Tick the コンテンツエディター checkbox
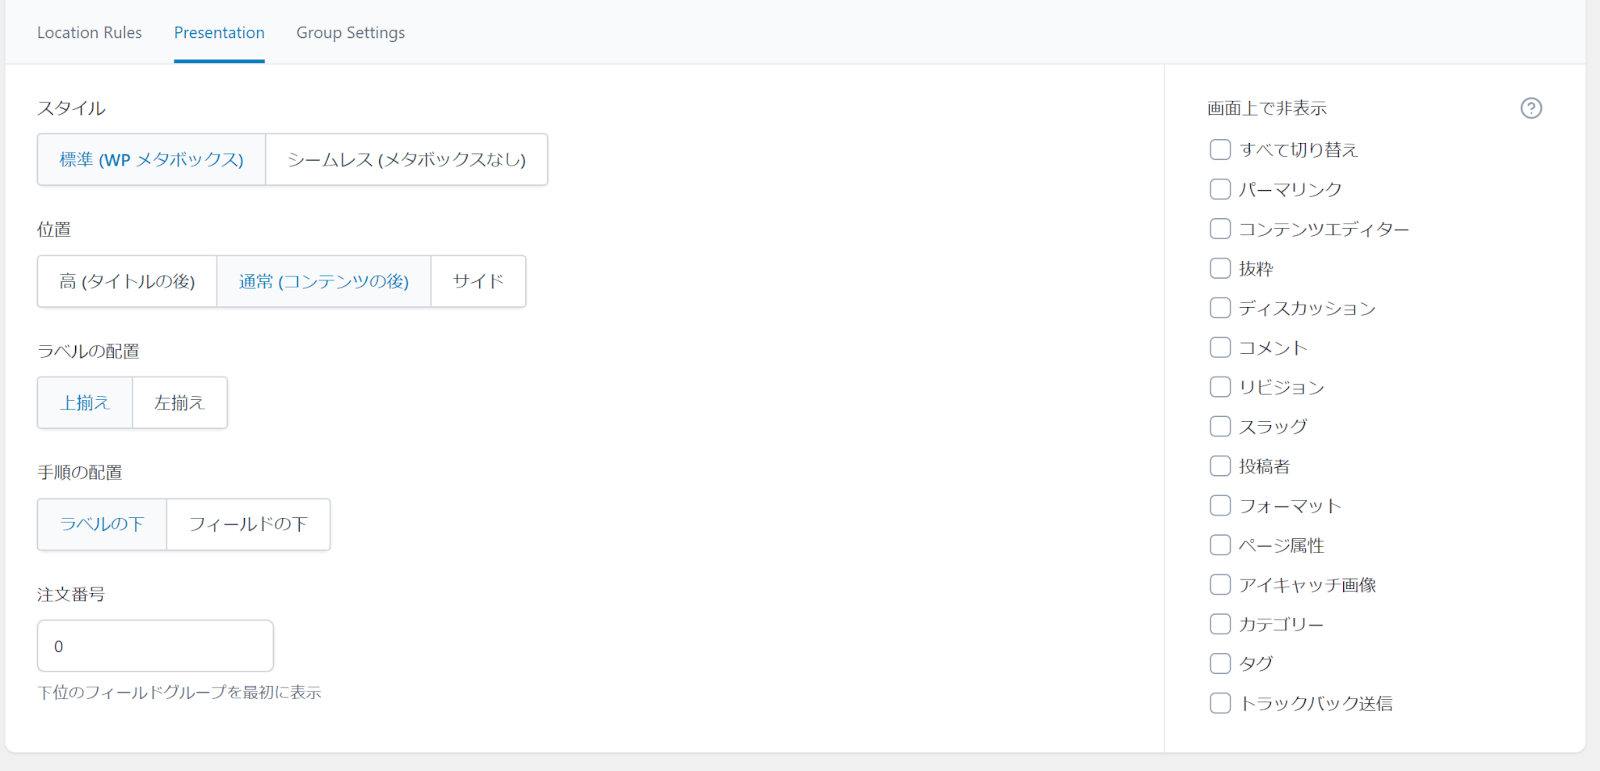Screen dimensions: 1600x771 pos(1220,229)
